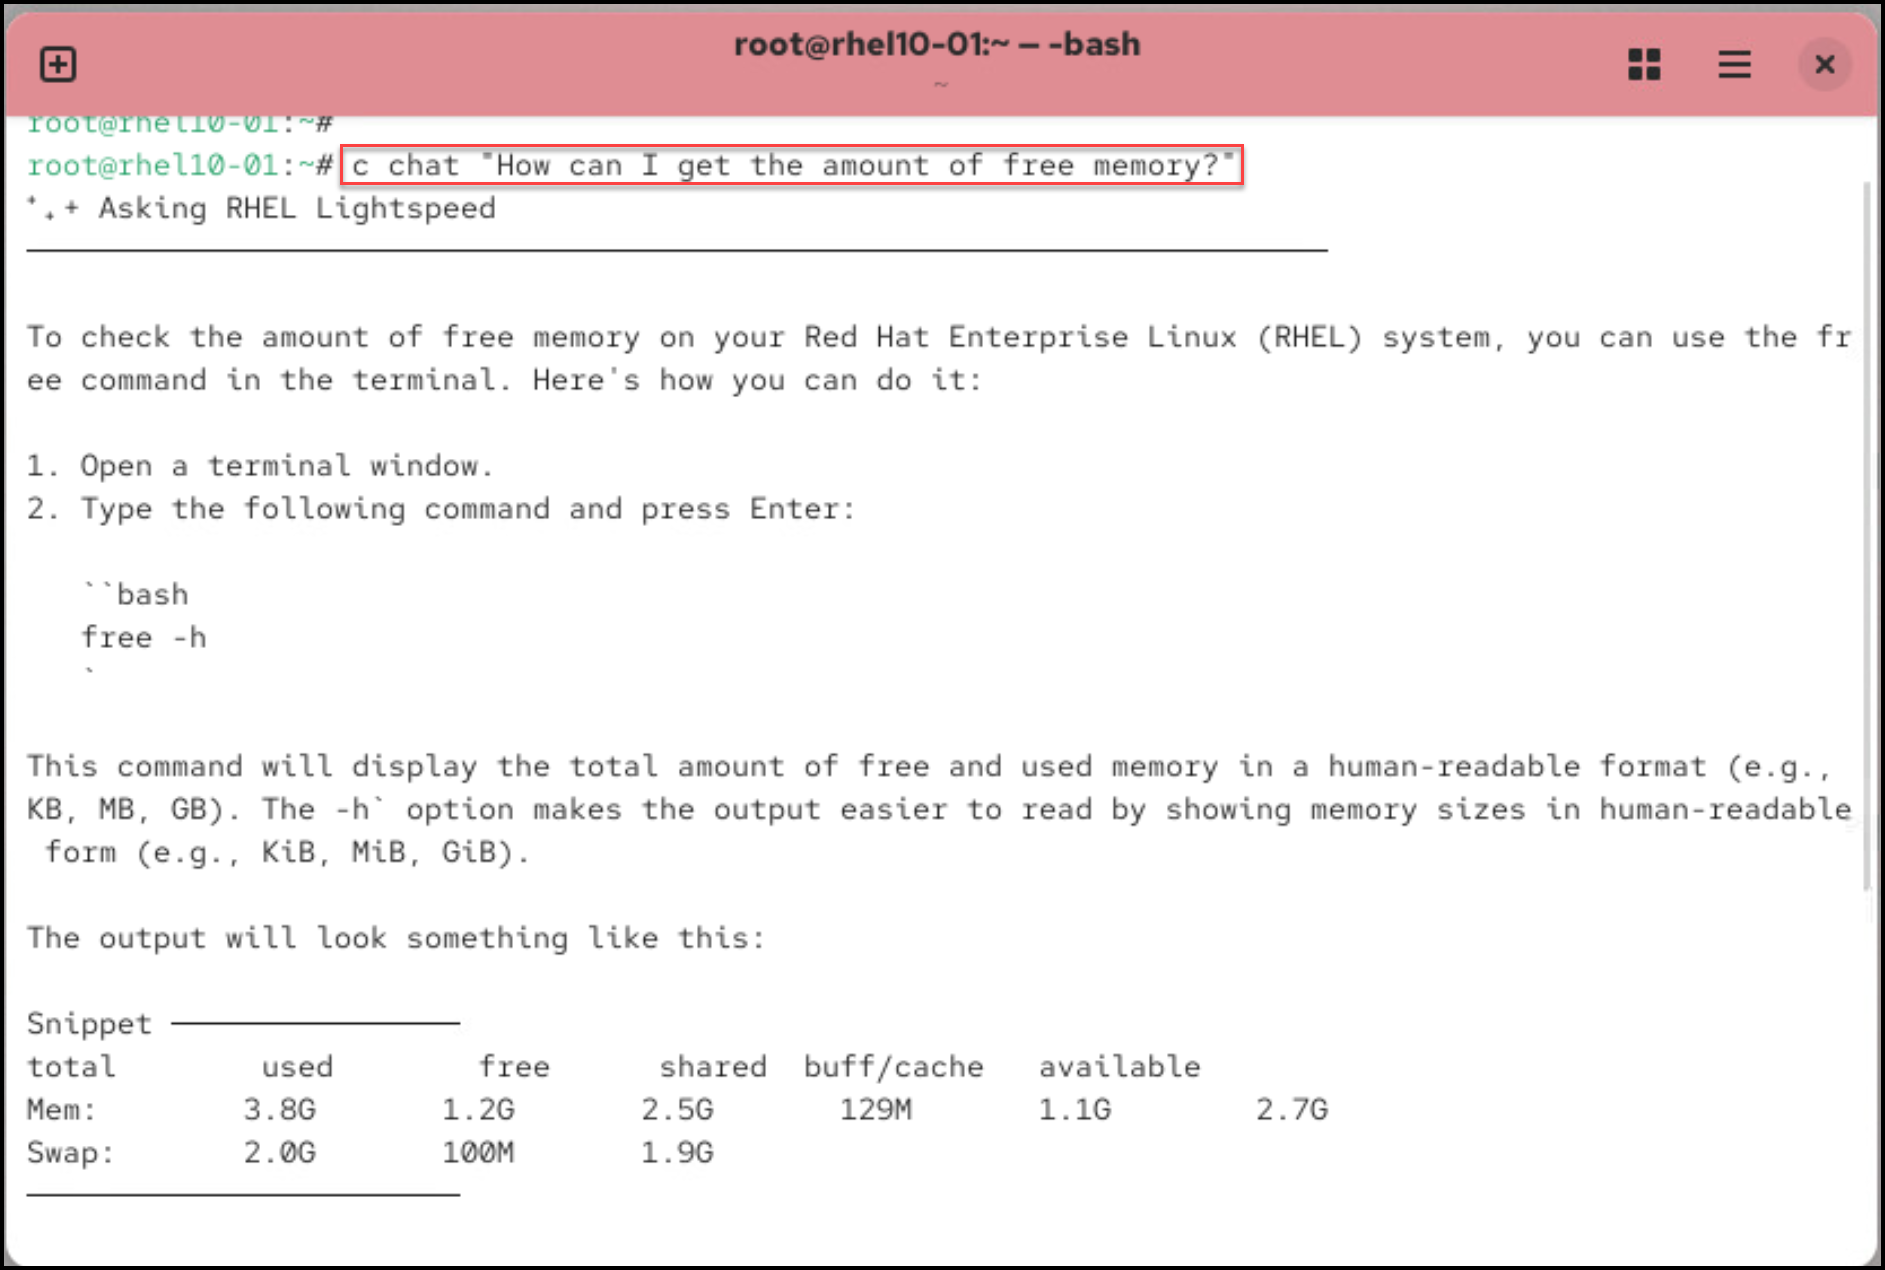Open the tab overview grid
The width and height of the screenshot is (1885, 1270).
click(1643, 64)
